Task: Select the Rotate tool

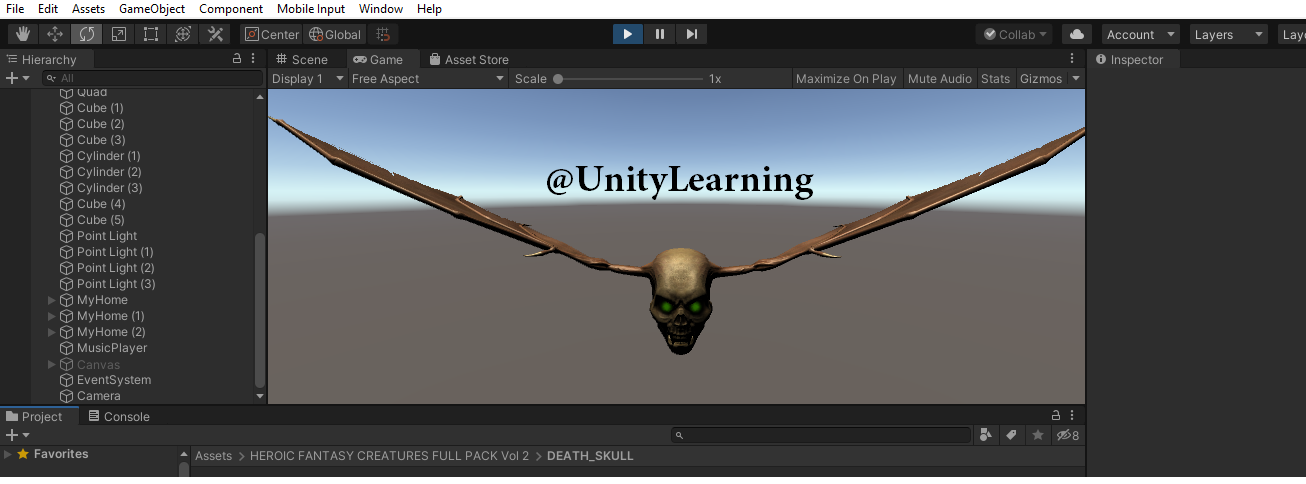Action: 87,34
